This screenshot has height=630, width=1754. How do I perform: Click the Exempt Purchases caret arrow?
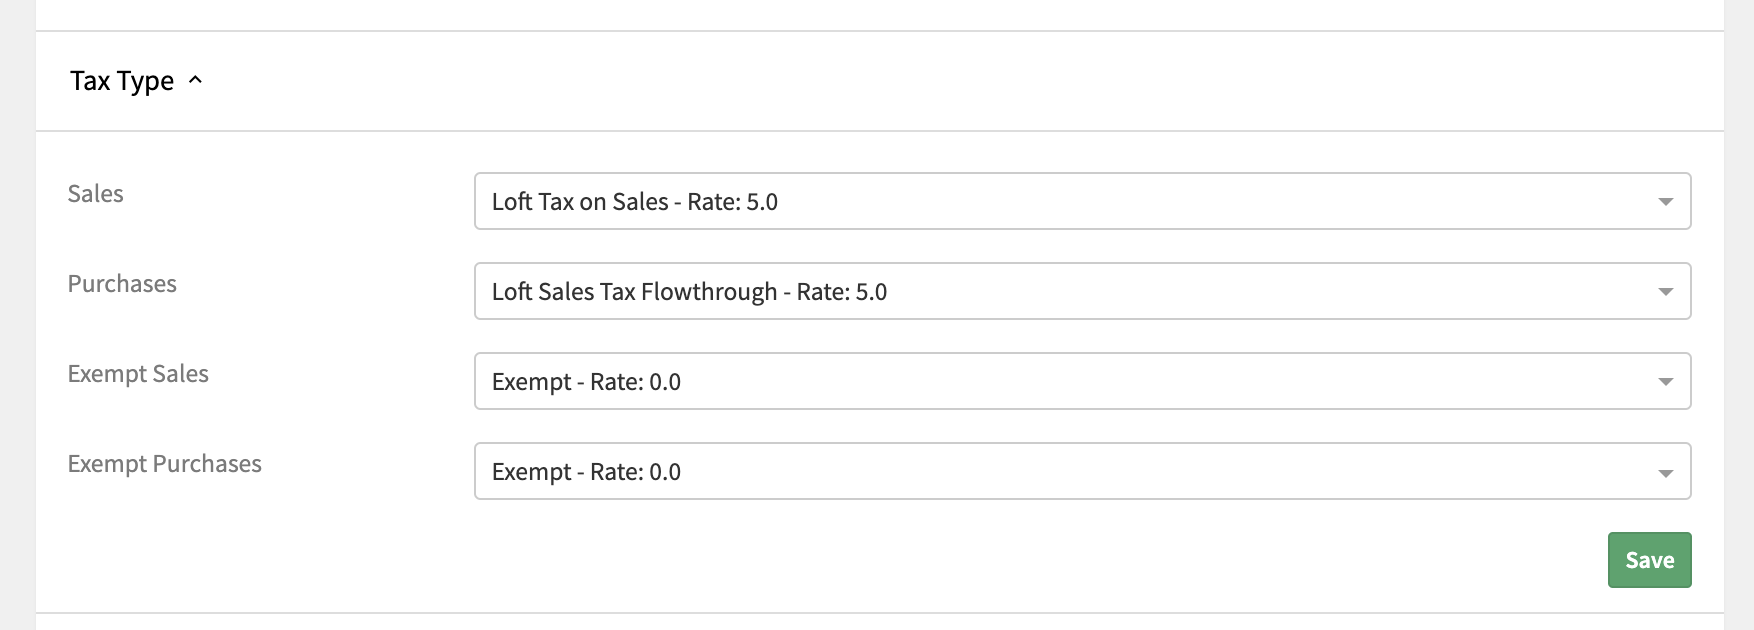[1665, 472]
